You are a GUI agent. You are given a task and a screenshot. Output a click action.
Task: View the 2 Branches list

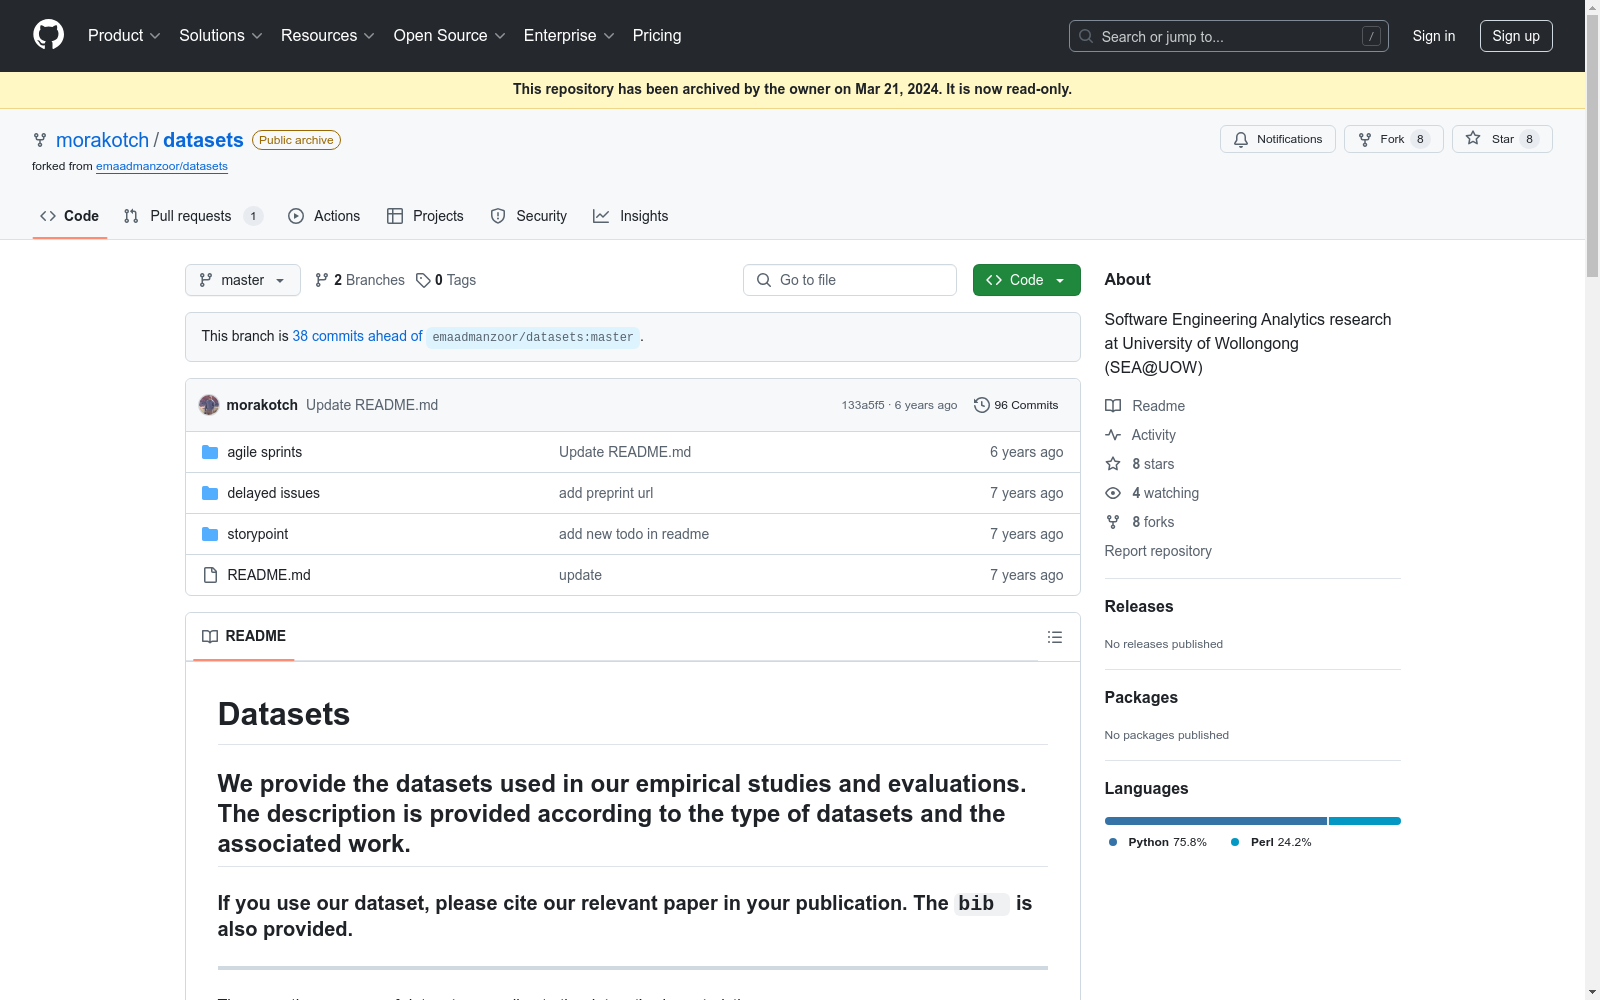[x=360, y=280]
